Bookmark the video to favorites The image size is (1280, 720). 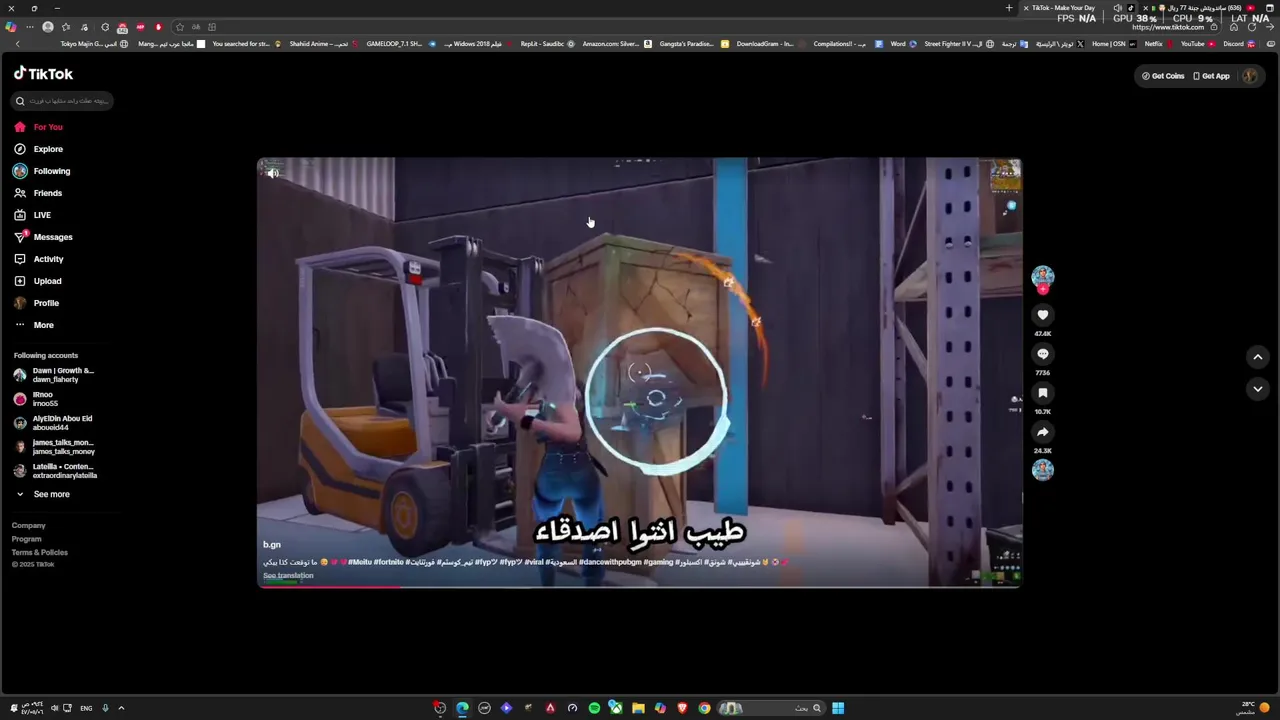click(x=1043, y=393)
